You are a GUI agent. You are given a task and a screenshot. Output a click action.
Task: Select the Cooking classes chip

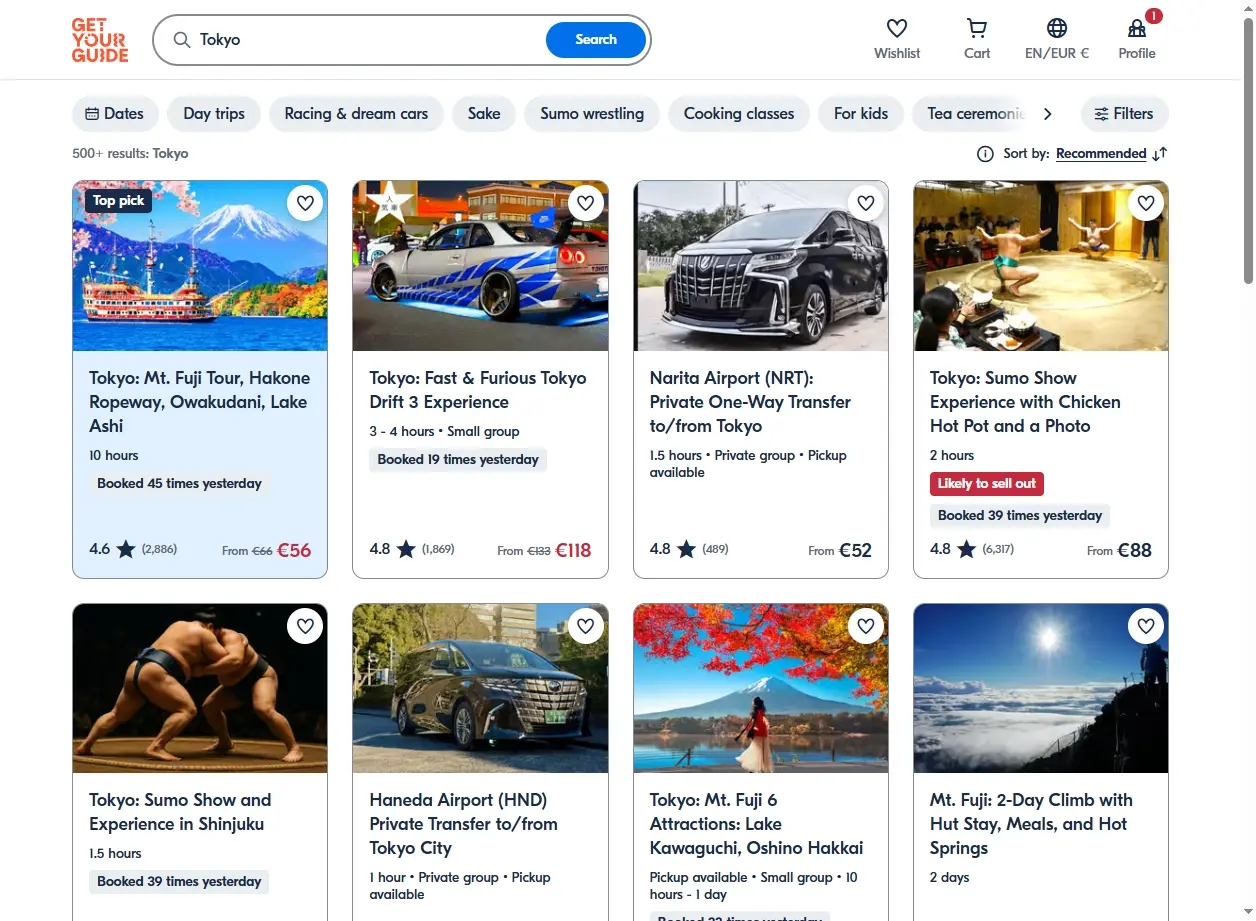click(739, 114)
